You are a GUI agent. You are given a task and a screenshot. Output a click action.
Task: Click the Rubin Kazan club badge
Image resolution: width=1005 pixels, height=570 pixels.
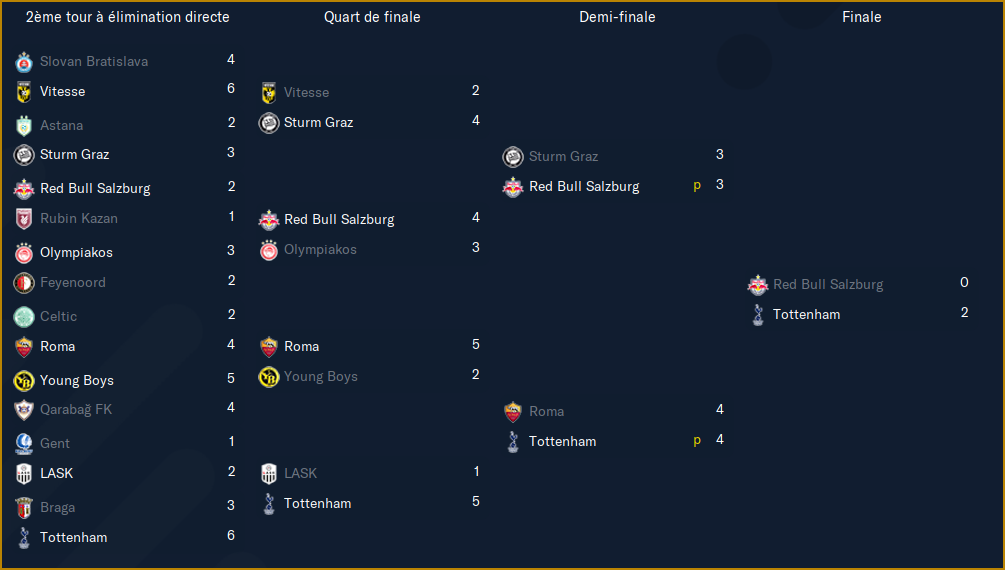coord(24,219)
